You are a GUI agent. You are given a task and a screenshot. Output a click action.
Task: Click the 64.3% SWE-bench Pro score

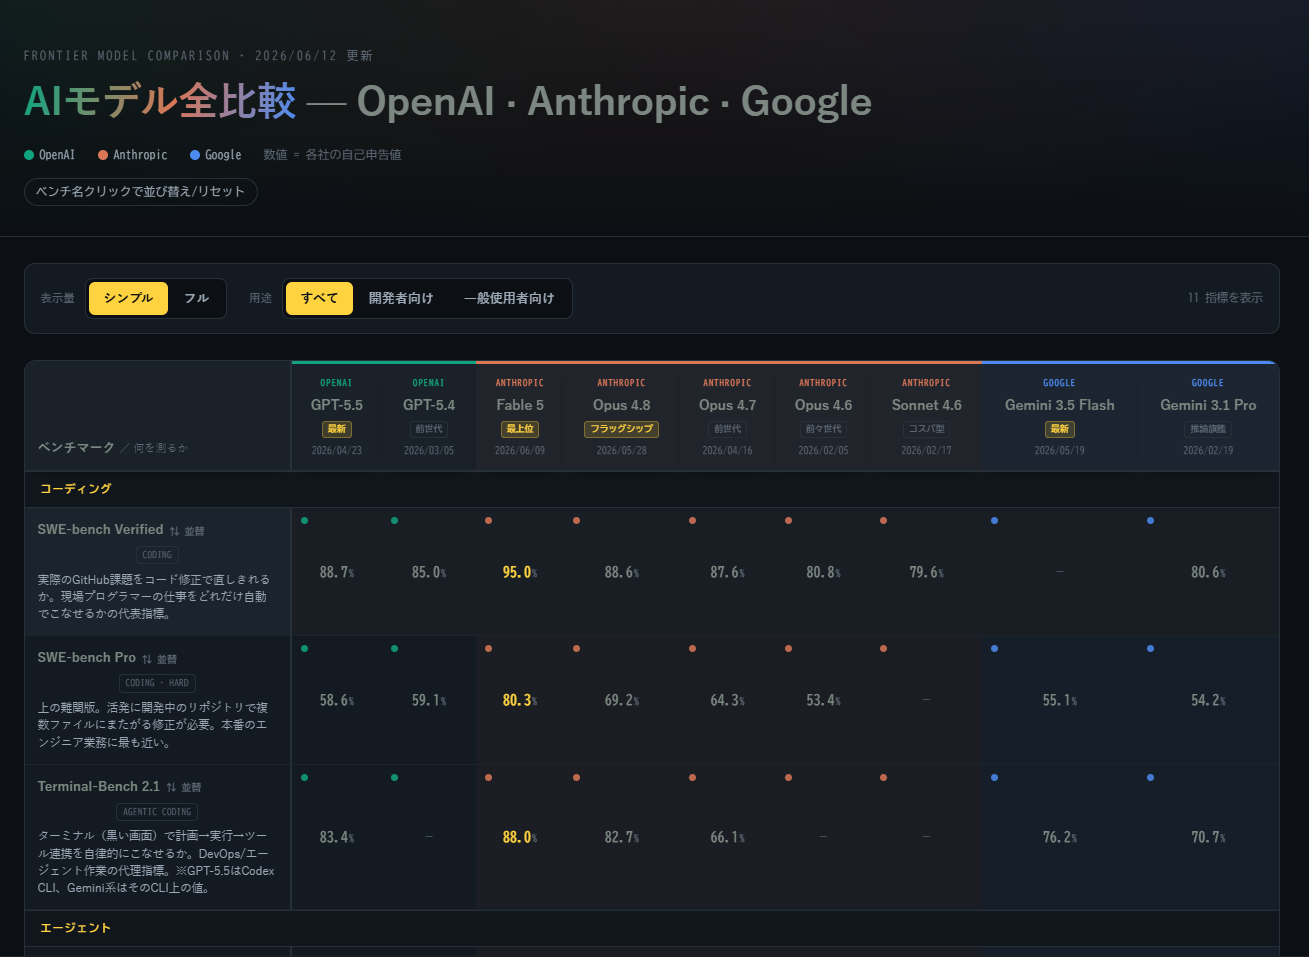[727, 700]
